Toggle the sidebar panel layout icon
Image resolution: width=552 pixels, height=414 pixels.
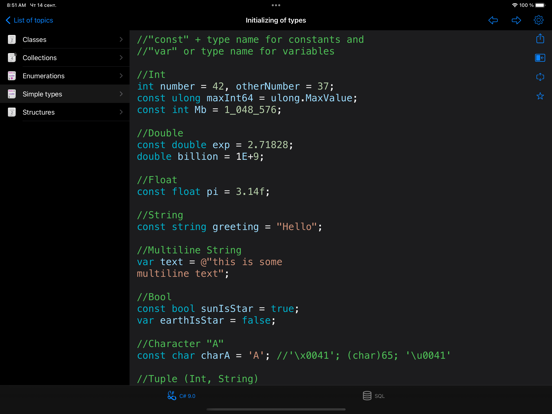coord(540,58)
